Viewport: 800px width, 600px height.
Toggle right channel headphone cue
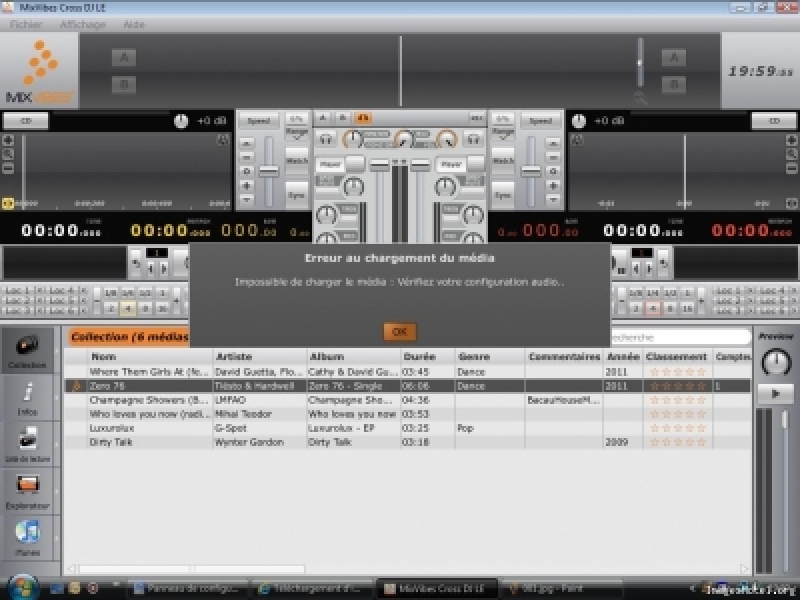pos(473,138)
